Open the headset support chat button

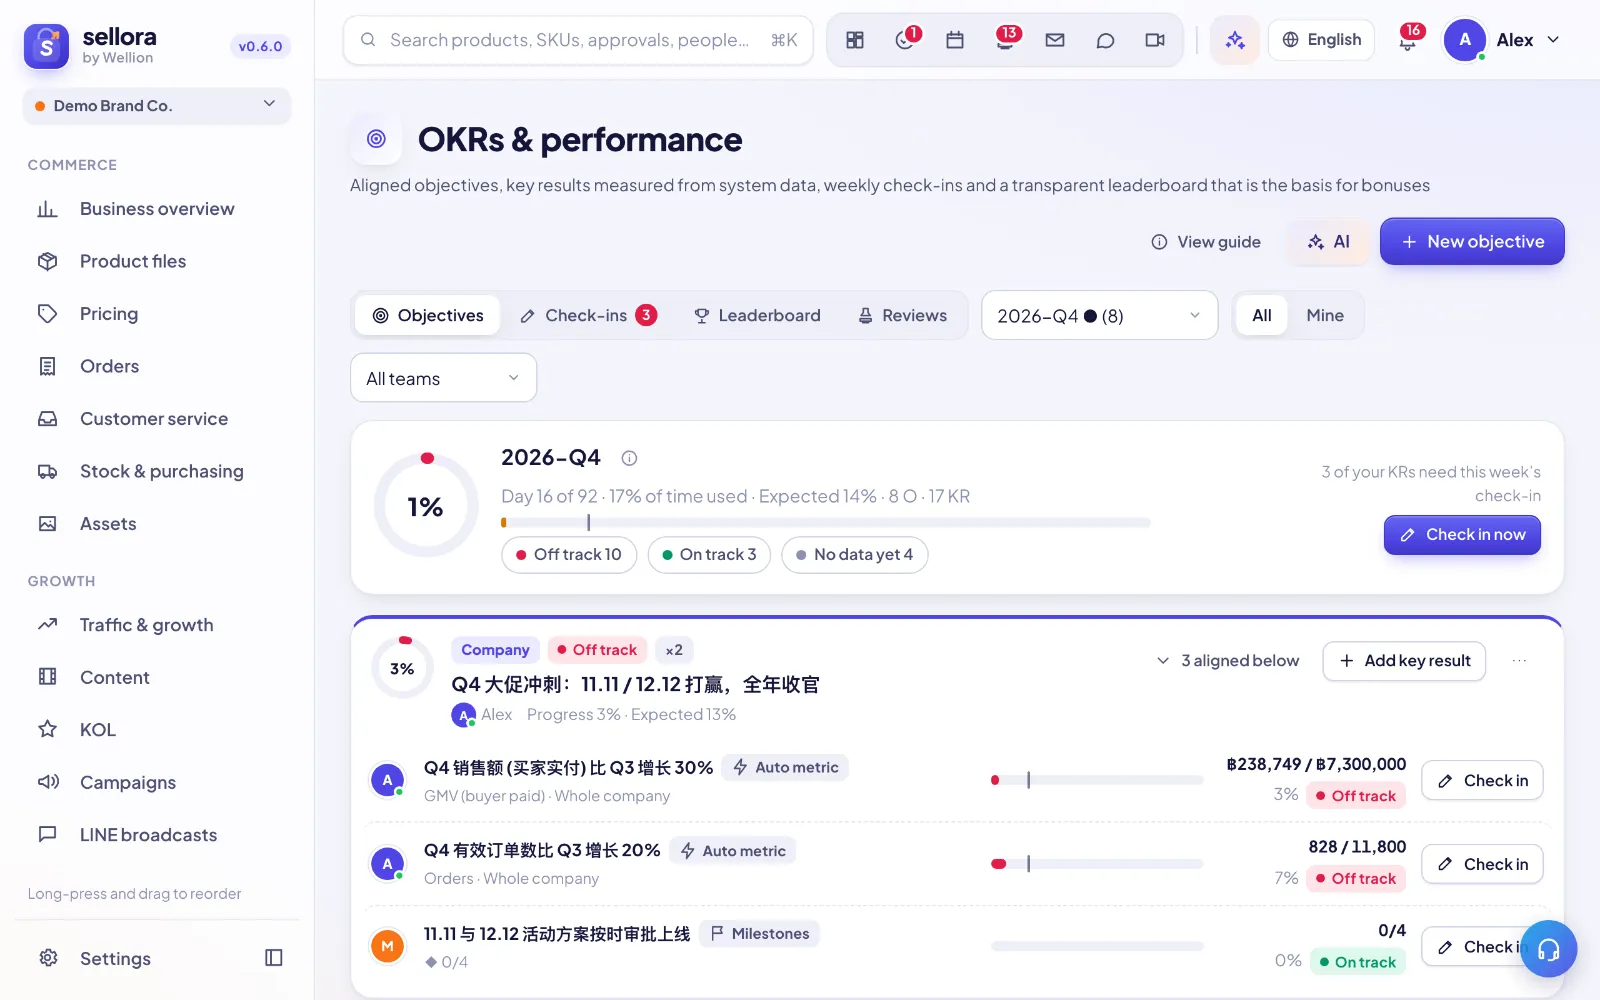coord(1548,949)
